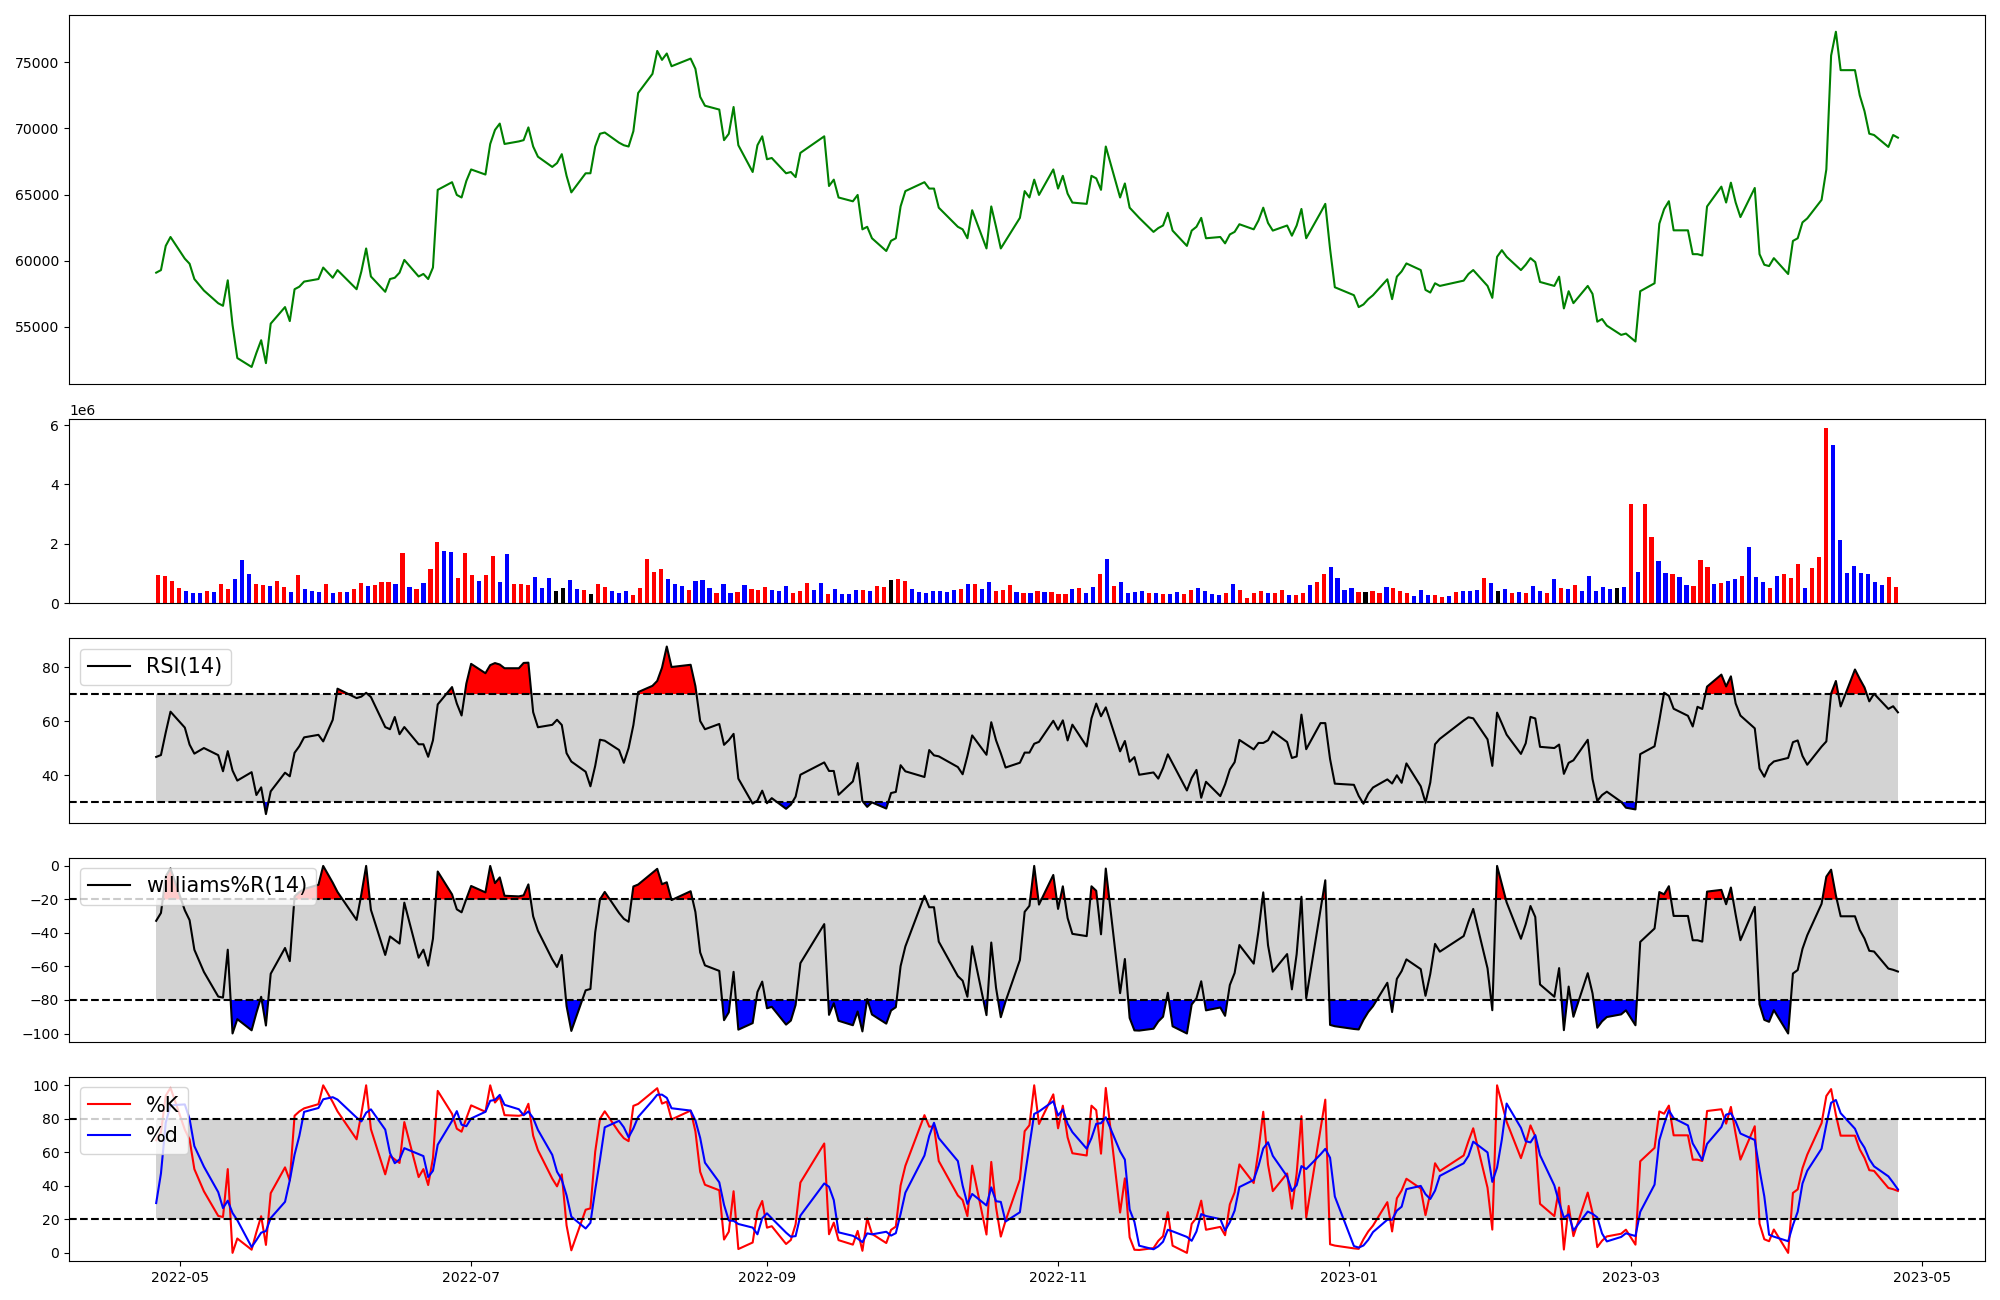Viewport: 2000px width, 1300px height.
Task: Click the 2023-01 x-axis date label
Action: click(1350, 1277)
